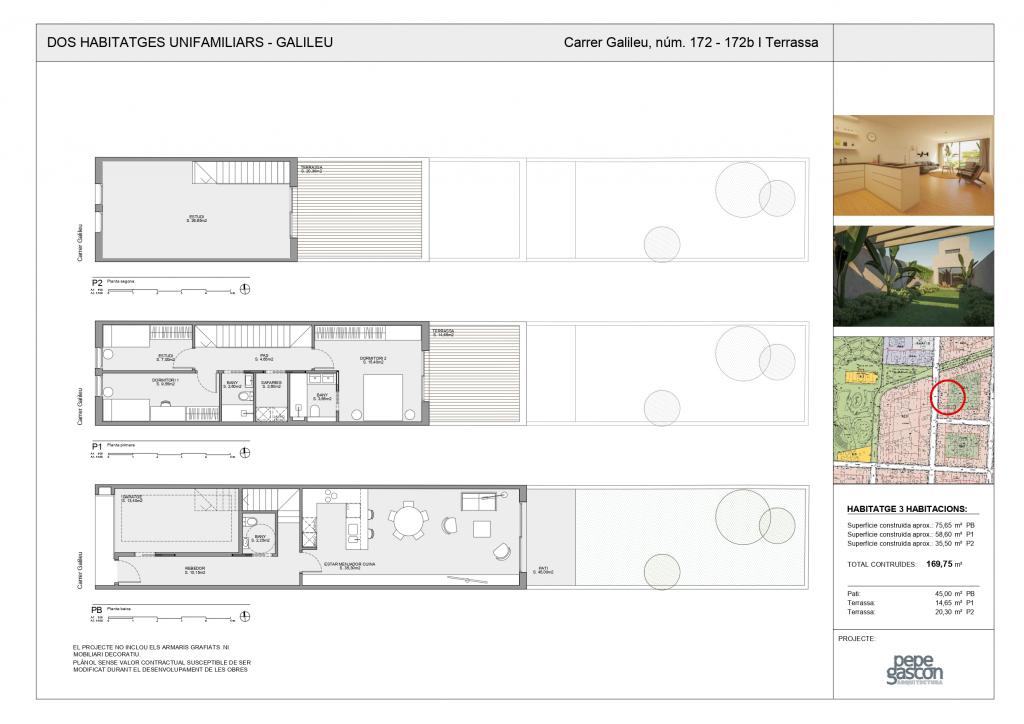
Task: Click the round dining table on ground floor
Action: click(408, 520)
